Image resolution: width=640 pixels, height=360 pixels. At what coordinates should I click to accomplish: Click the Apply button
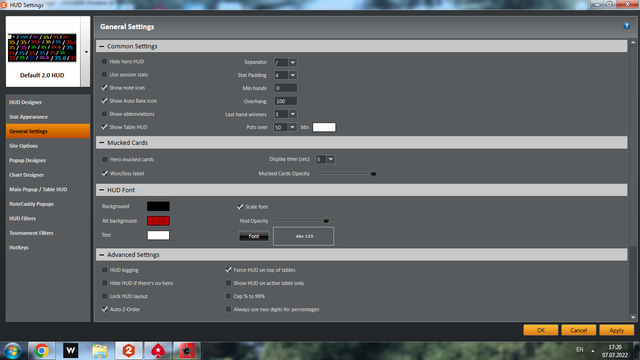point(616,330)
